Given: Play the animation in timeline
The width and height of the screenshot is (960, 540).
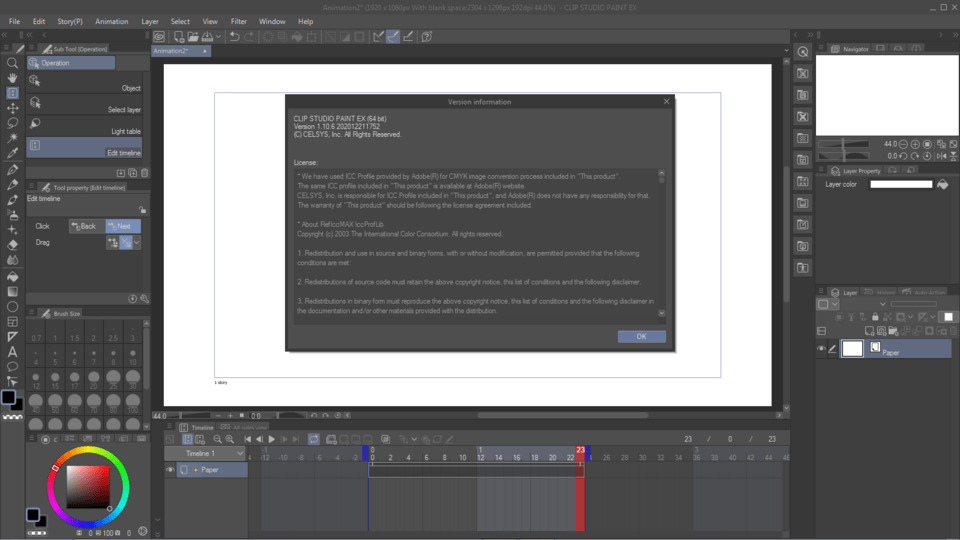Looking at the screenshot, I should pyautogui.click(x=271, y=439).
